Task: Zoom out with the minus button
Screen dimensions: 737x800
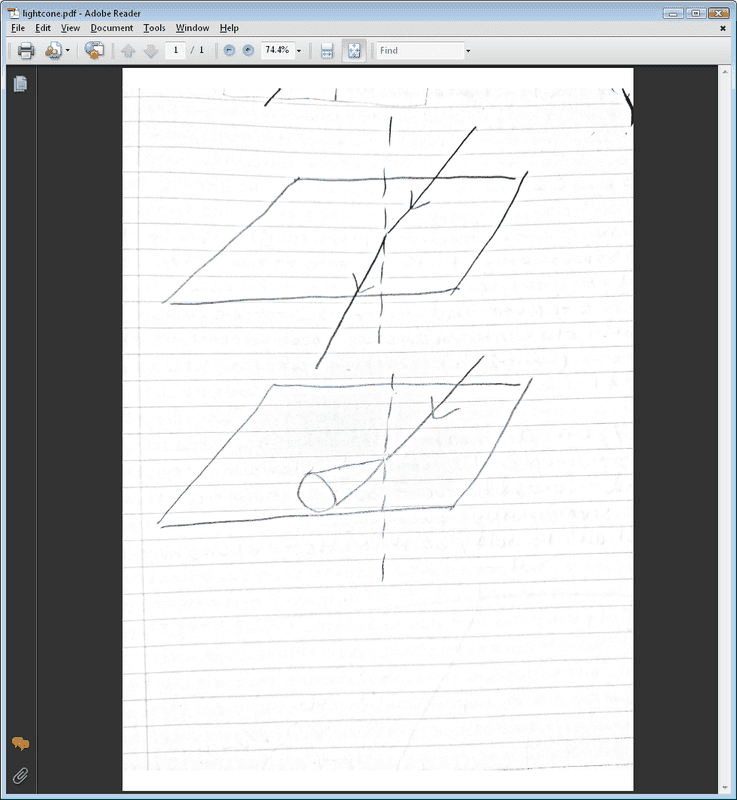Action: click(x=230, y=50)
